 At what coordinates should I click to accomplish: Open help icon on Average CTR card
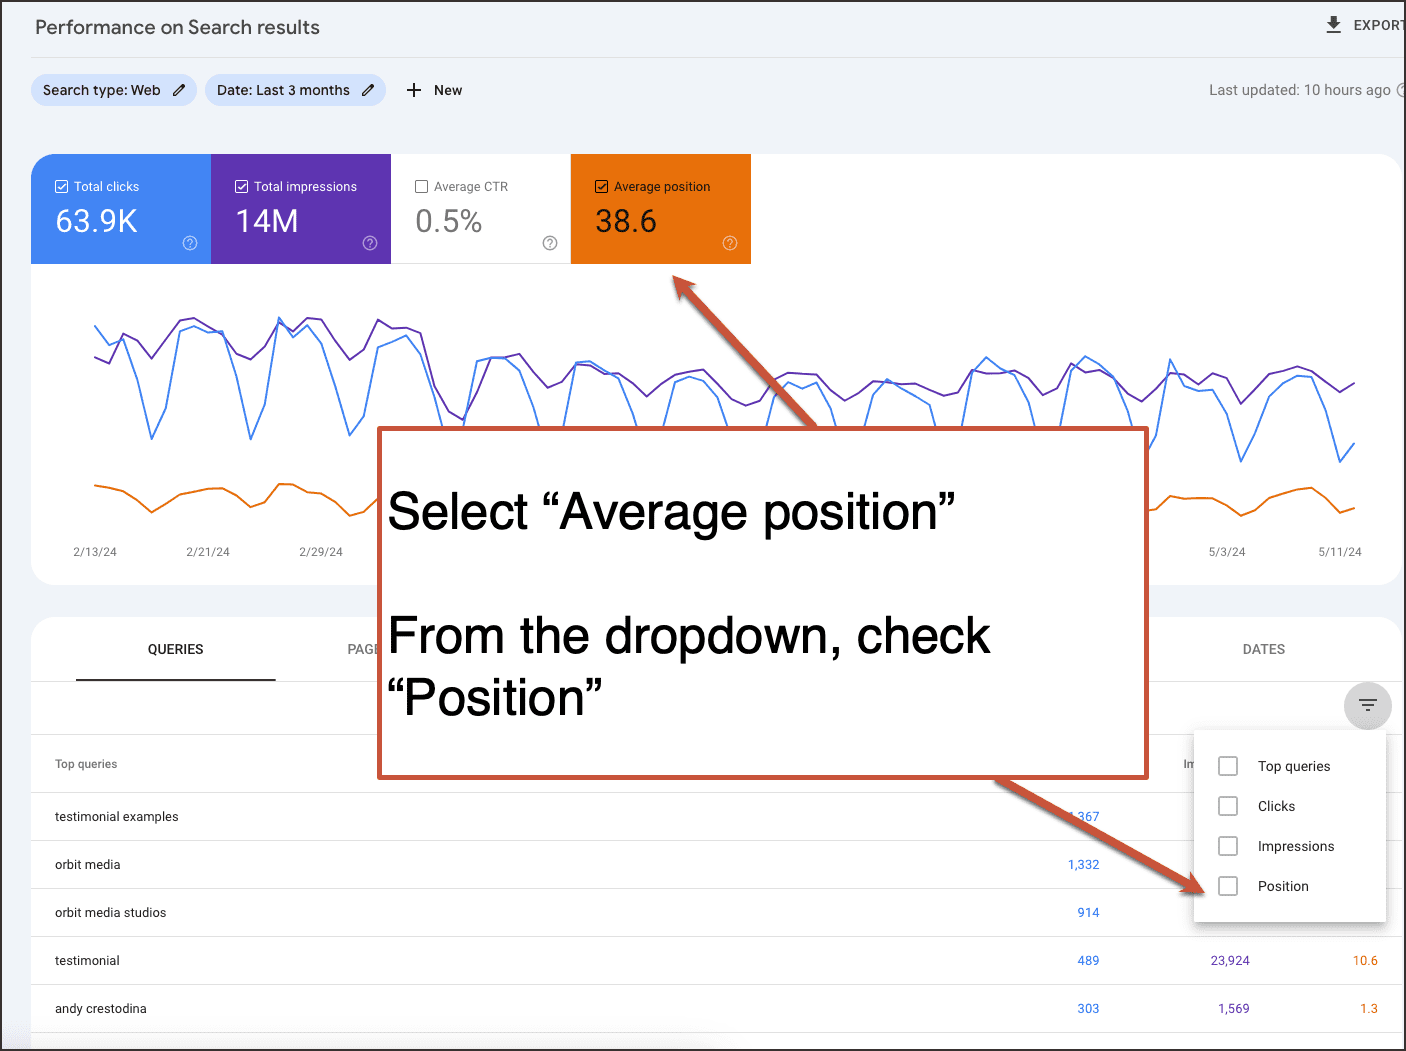(550, 243)
